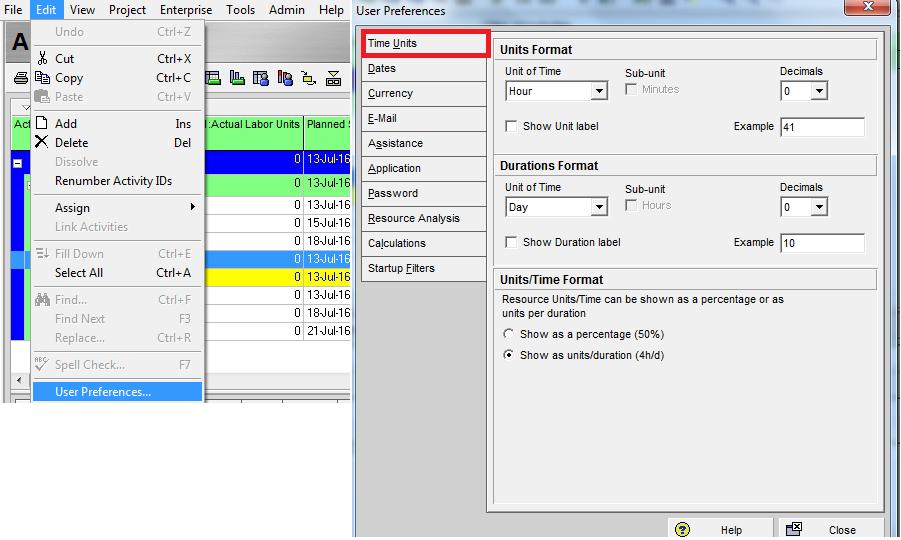Show the Resource Usage Profile toolbar icon
This screenshot has height=540, width=901.
[x=285, y=78]
